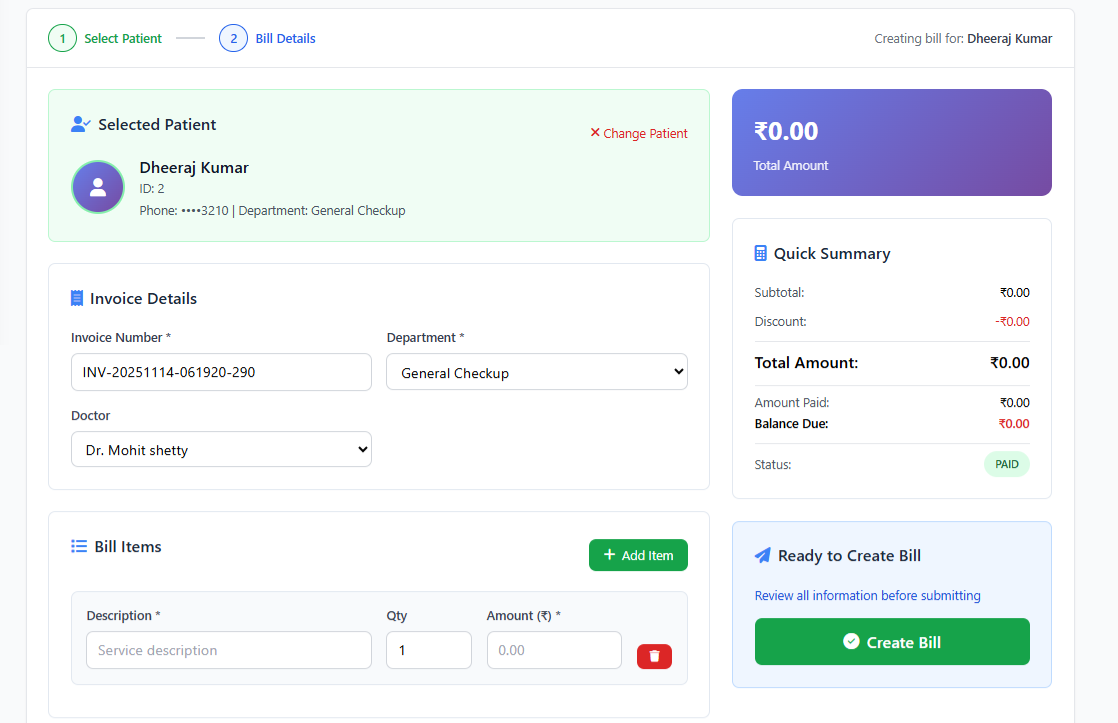
Task: Focus the Invoice Number field
Action: (x=221, y=372)
